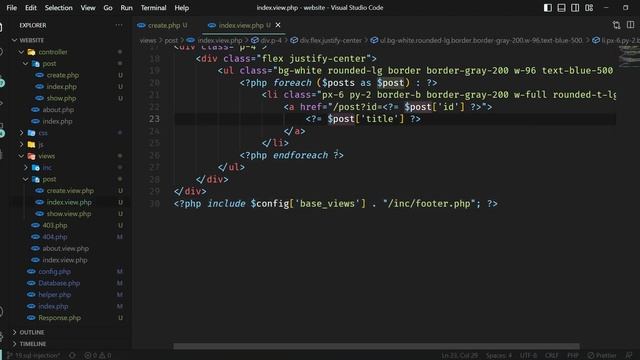640x360 pixels.
Task: Open show.view.php file
Action: click(69, 214)
